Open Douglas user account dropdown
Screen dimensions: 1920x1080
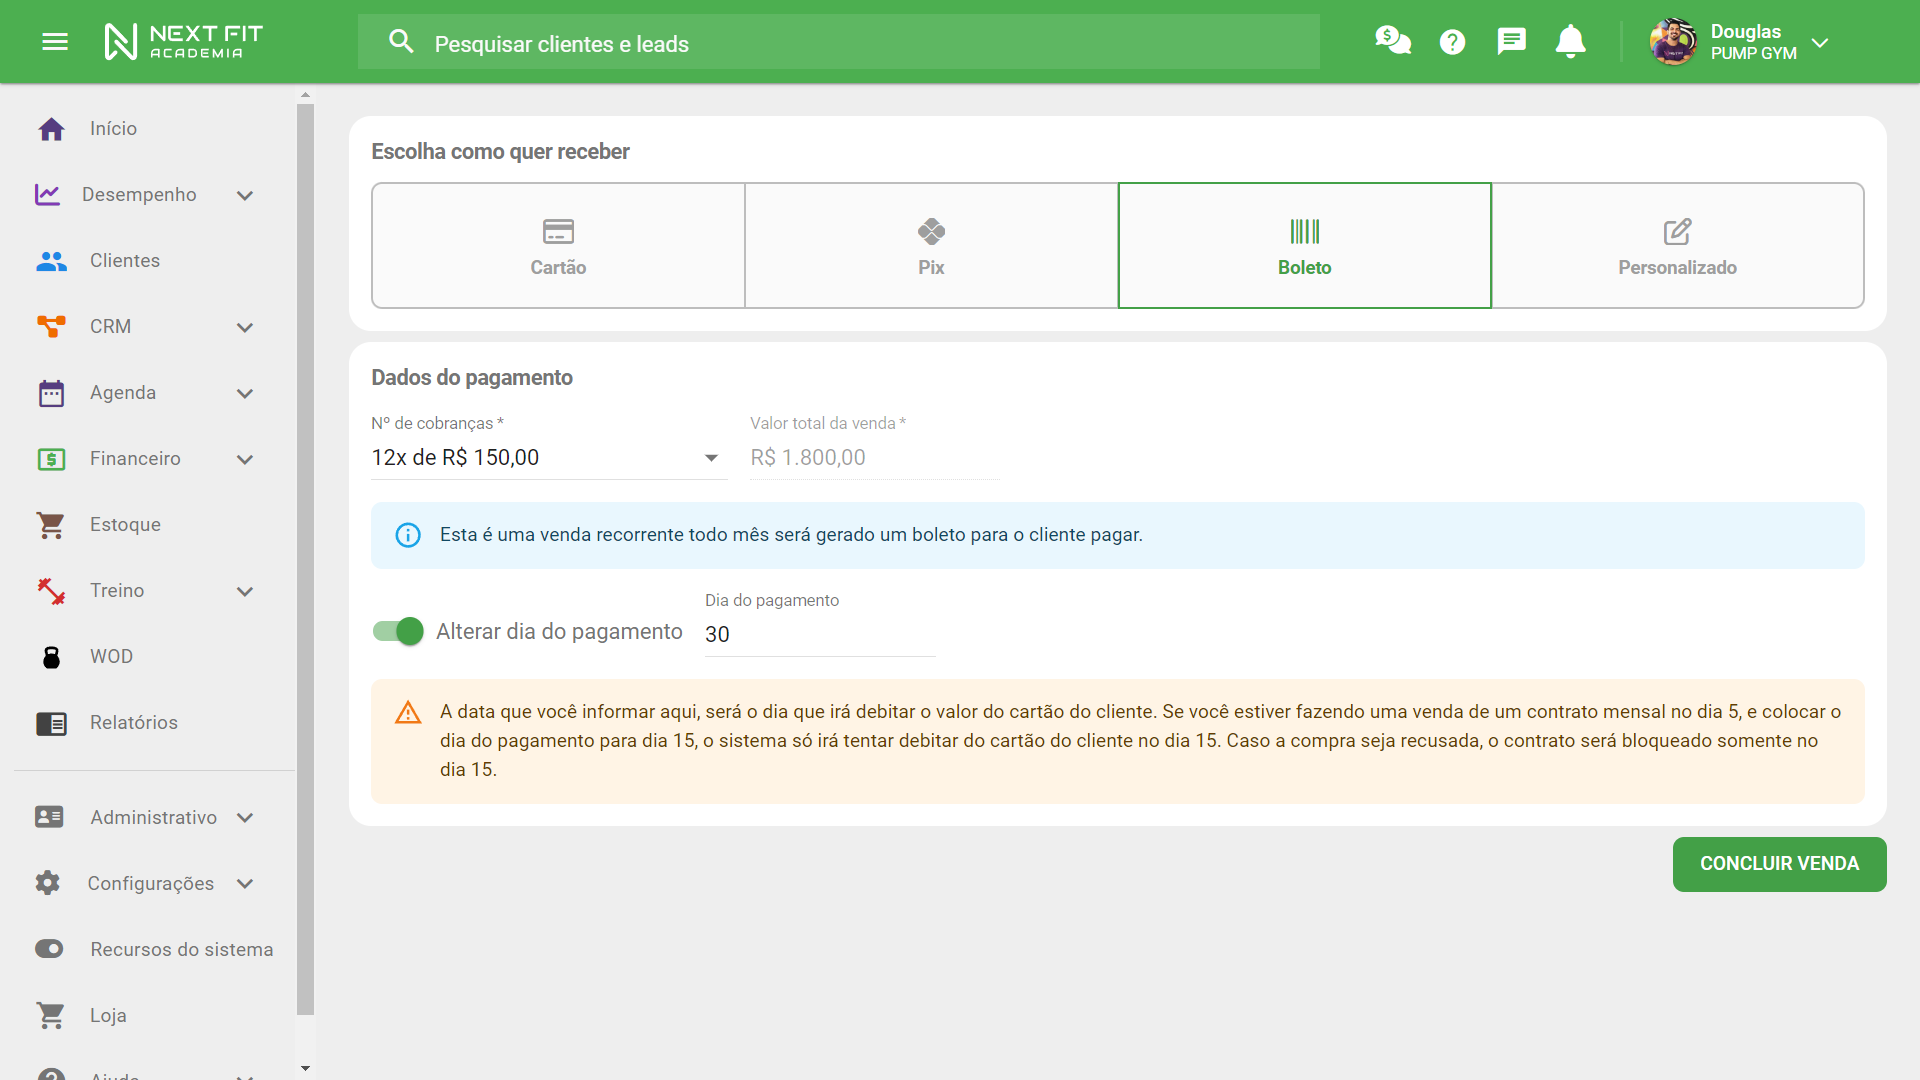[1819, 42]
